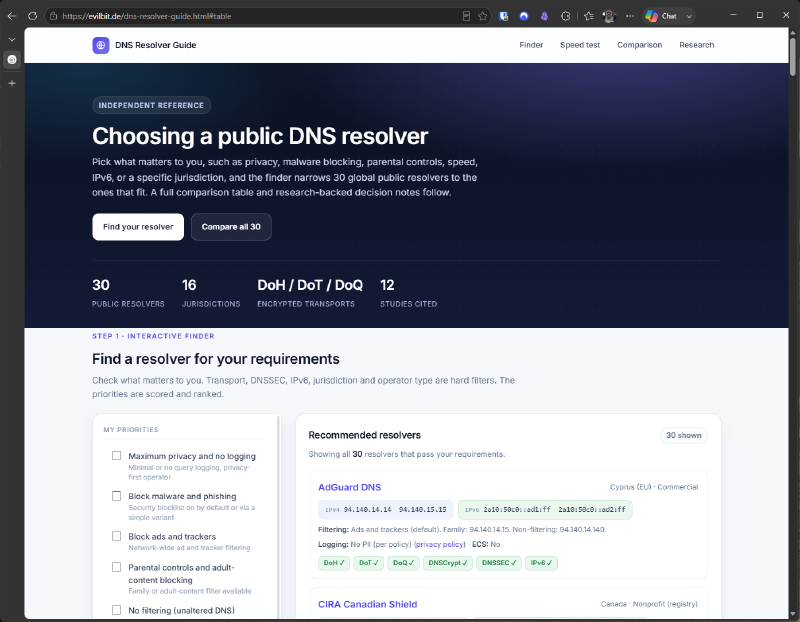The width and height of the screenshot is (800, 622).
Task: Click the MY PRIORITIES panel heading
Action: pos(131,430)
